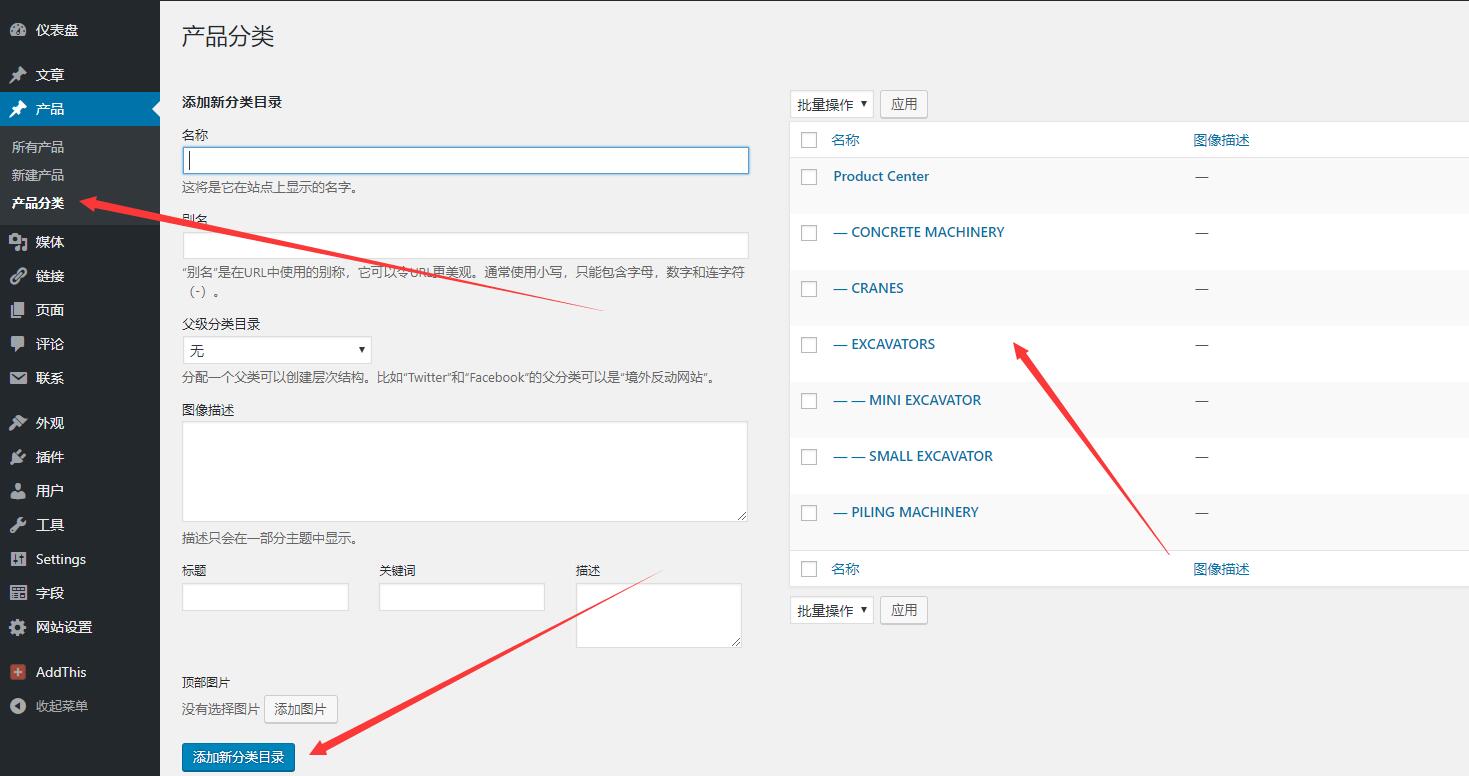This screenshot has height=776, width=1469.
Task: Check the MINI EXCAVATOR row checkbox
Action: click(x=810, y=400)
